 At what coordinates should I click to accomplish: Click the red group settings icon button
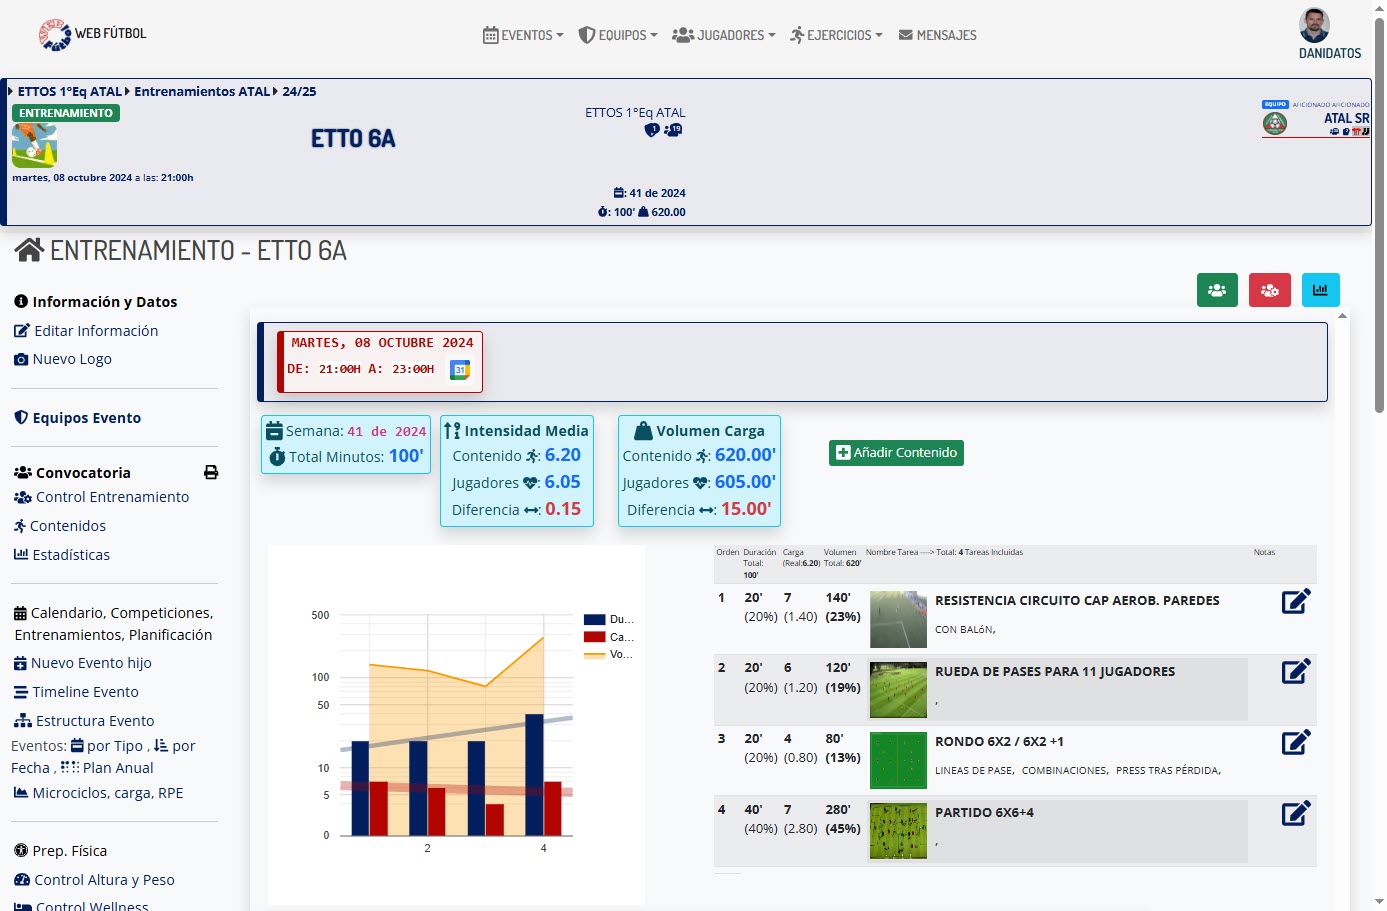(1269, 290)
